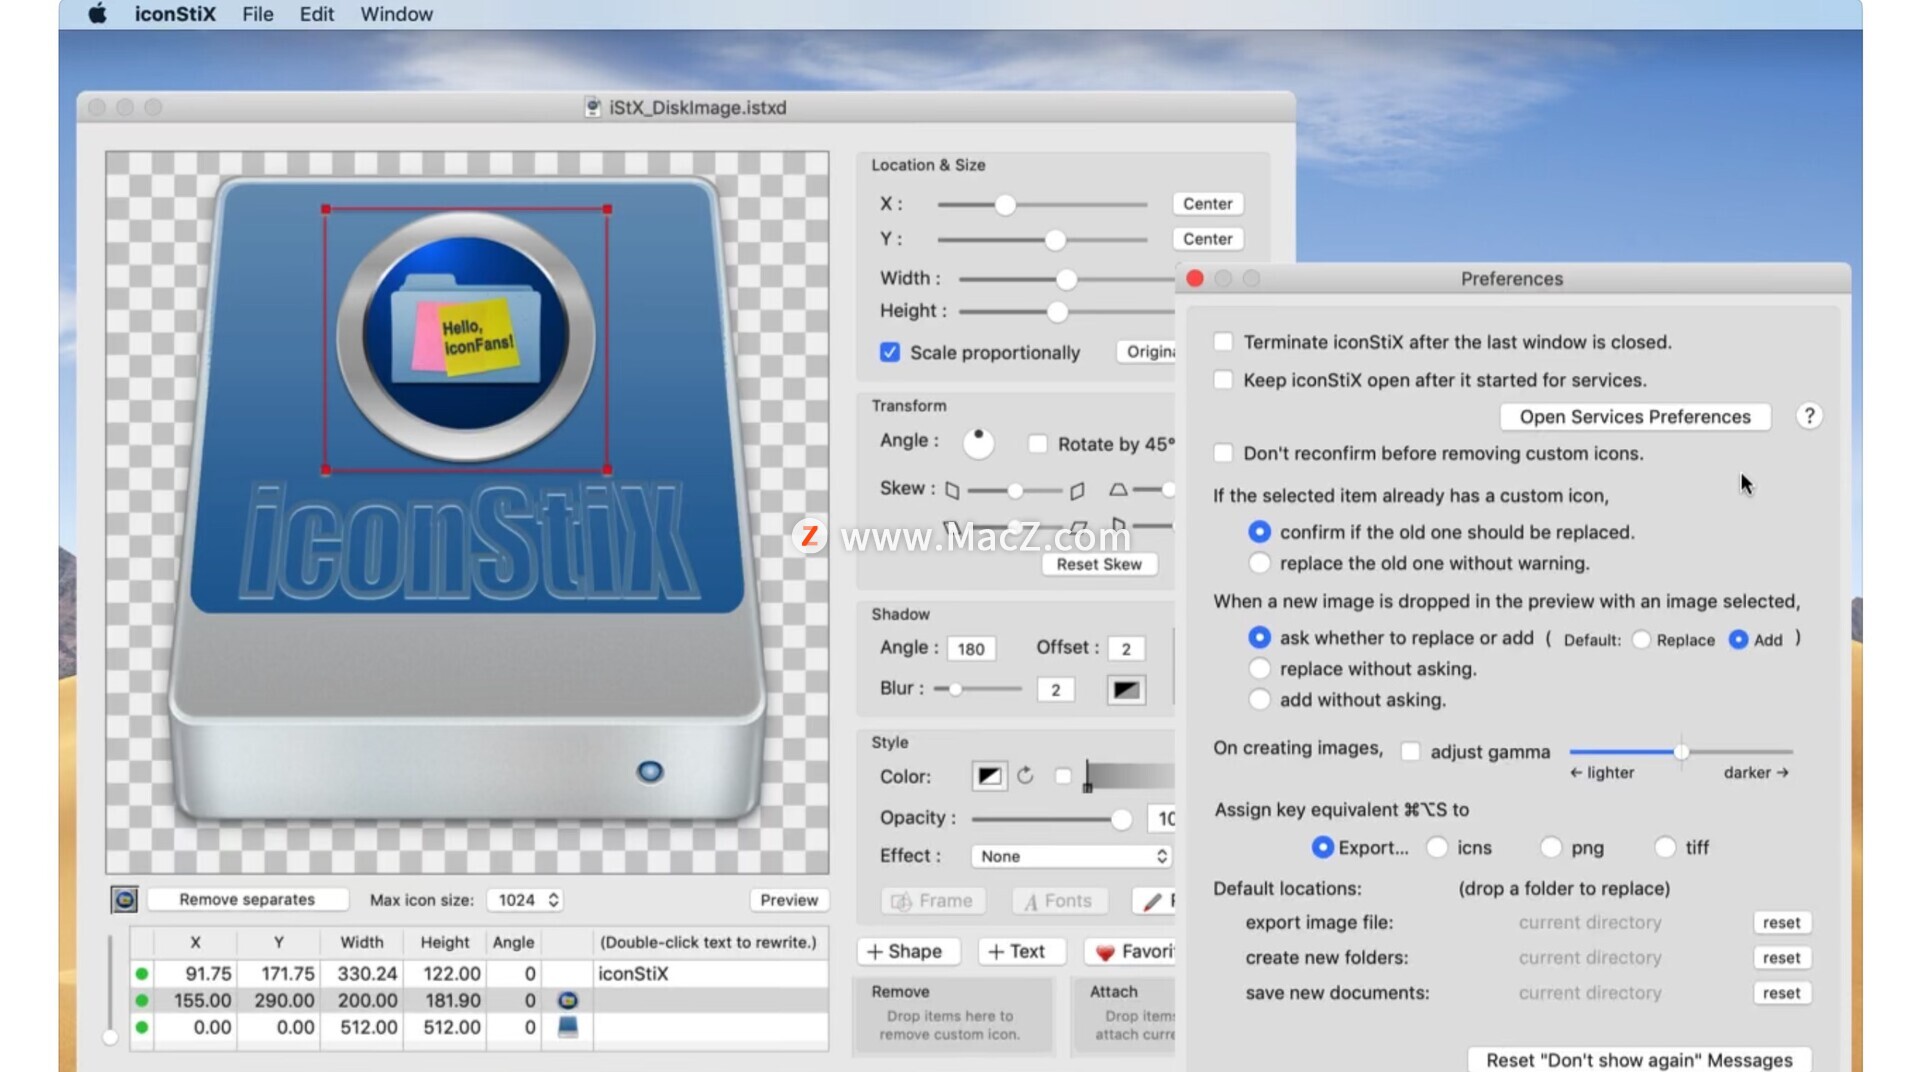Click the Preview button
1920x1072 pixels.
789,900
